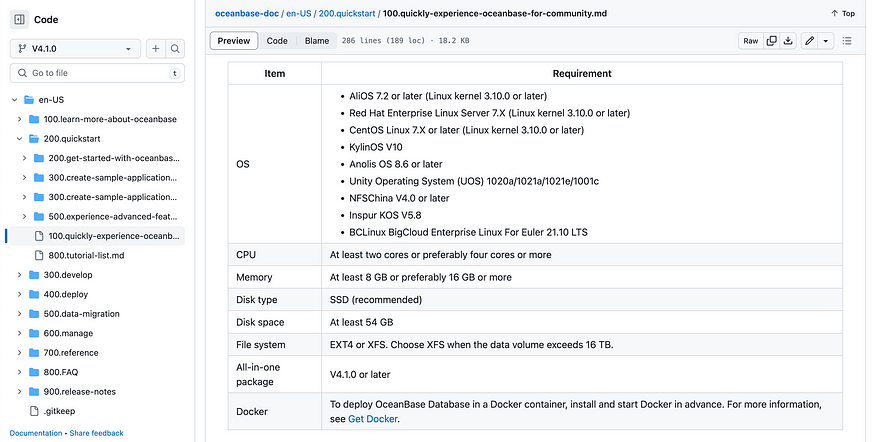Open the document outline list icon
This screenshot has height=442, width=875.
tap(847, 41)
